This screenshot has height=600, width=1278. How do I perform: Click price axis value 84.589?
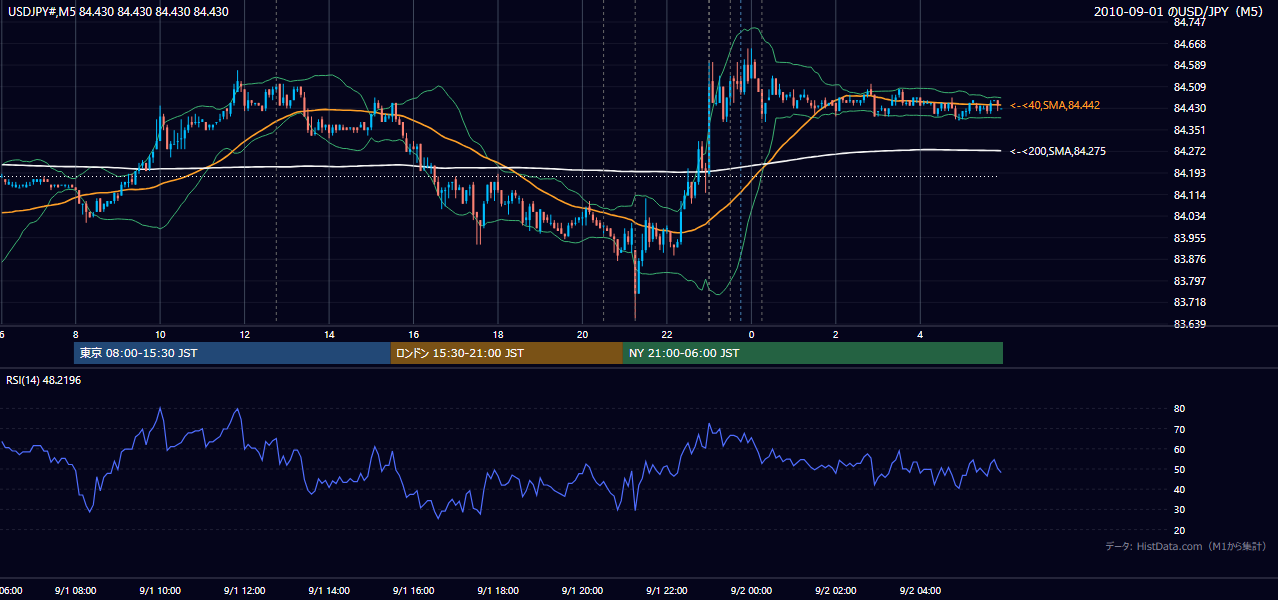click(x=1189, y=66)
